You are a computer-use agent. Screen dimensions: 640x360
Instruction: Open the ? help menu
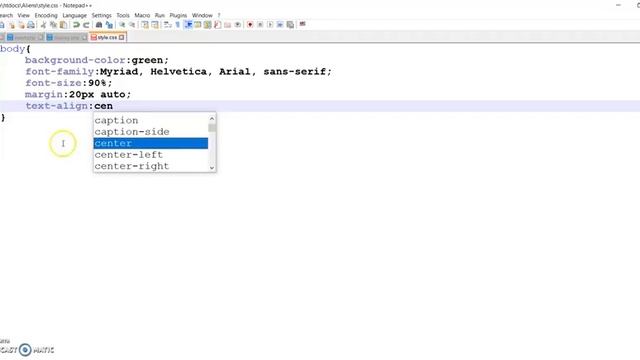(219, 15)
